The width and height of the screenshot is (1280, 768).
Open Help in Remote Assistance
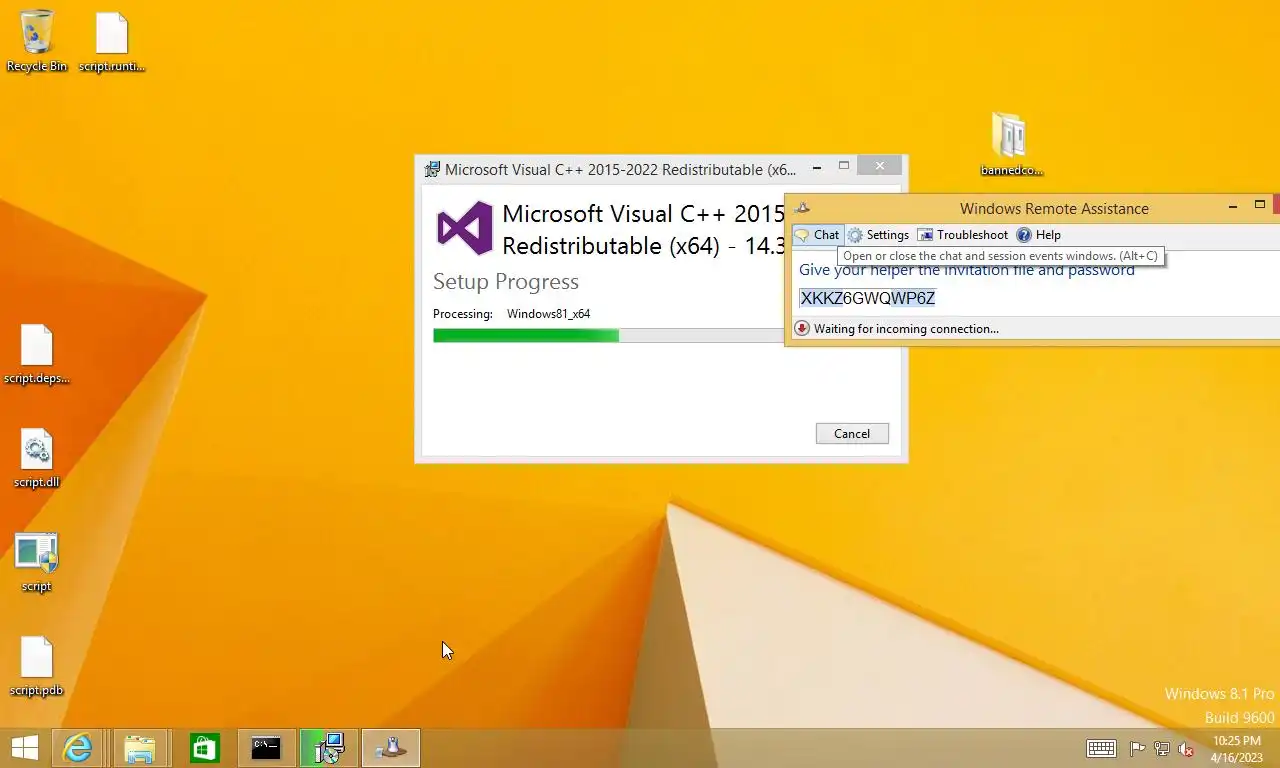(1039, 235)
